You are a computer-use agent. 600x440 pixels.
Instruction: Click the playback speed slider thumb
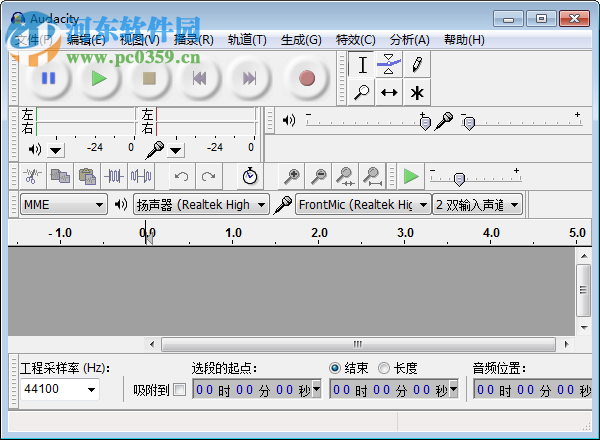pyautogui.click(x=459, y=179)
